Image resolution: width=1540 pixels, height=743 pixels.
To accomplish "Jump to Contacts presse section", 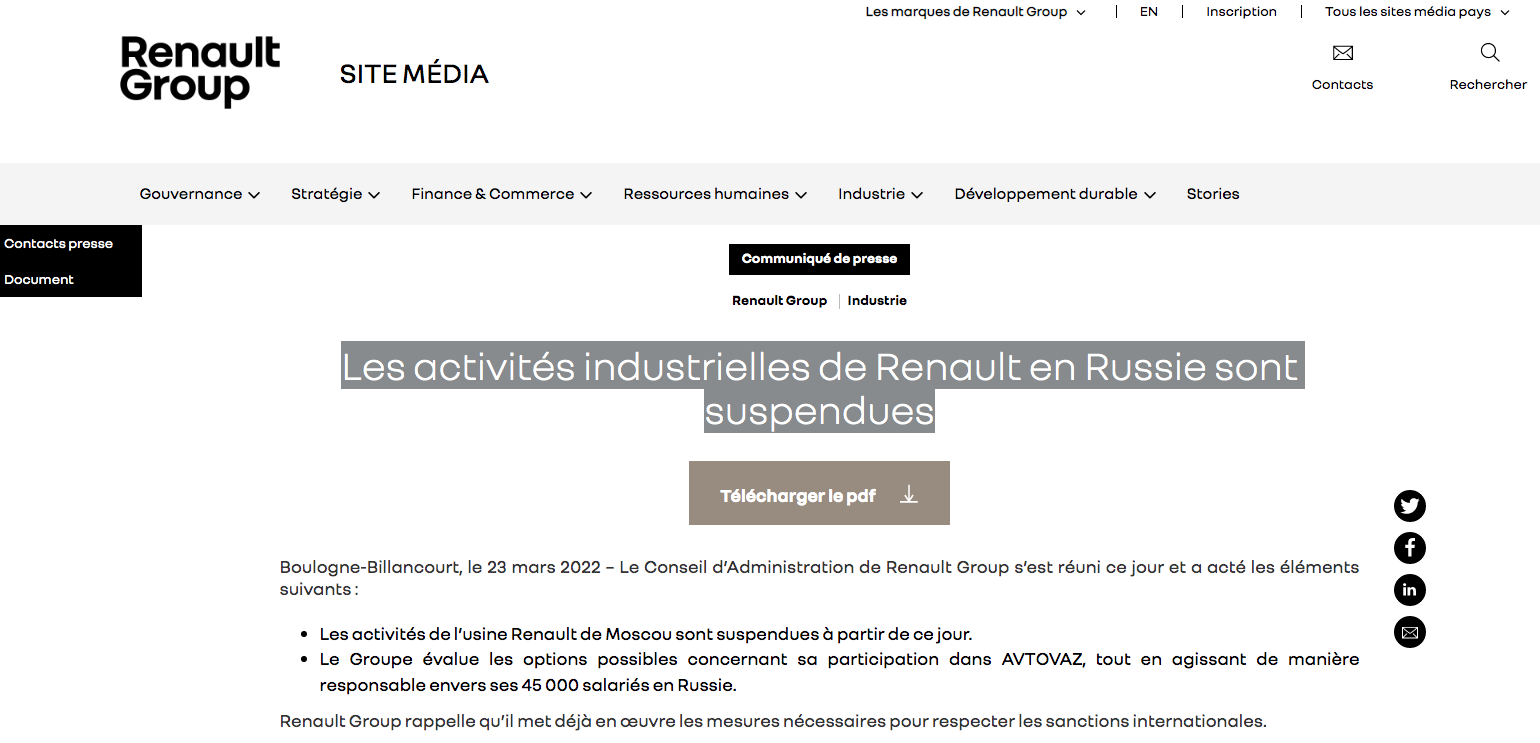I will tap(59, 244).
